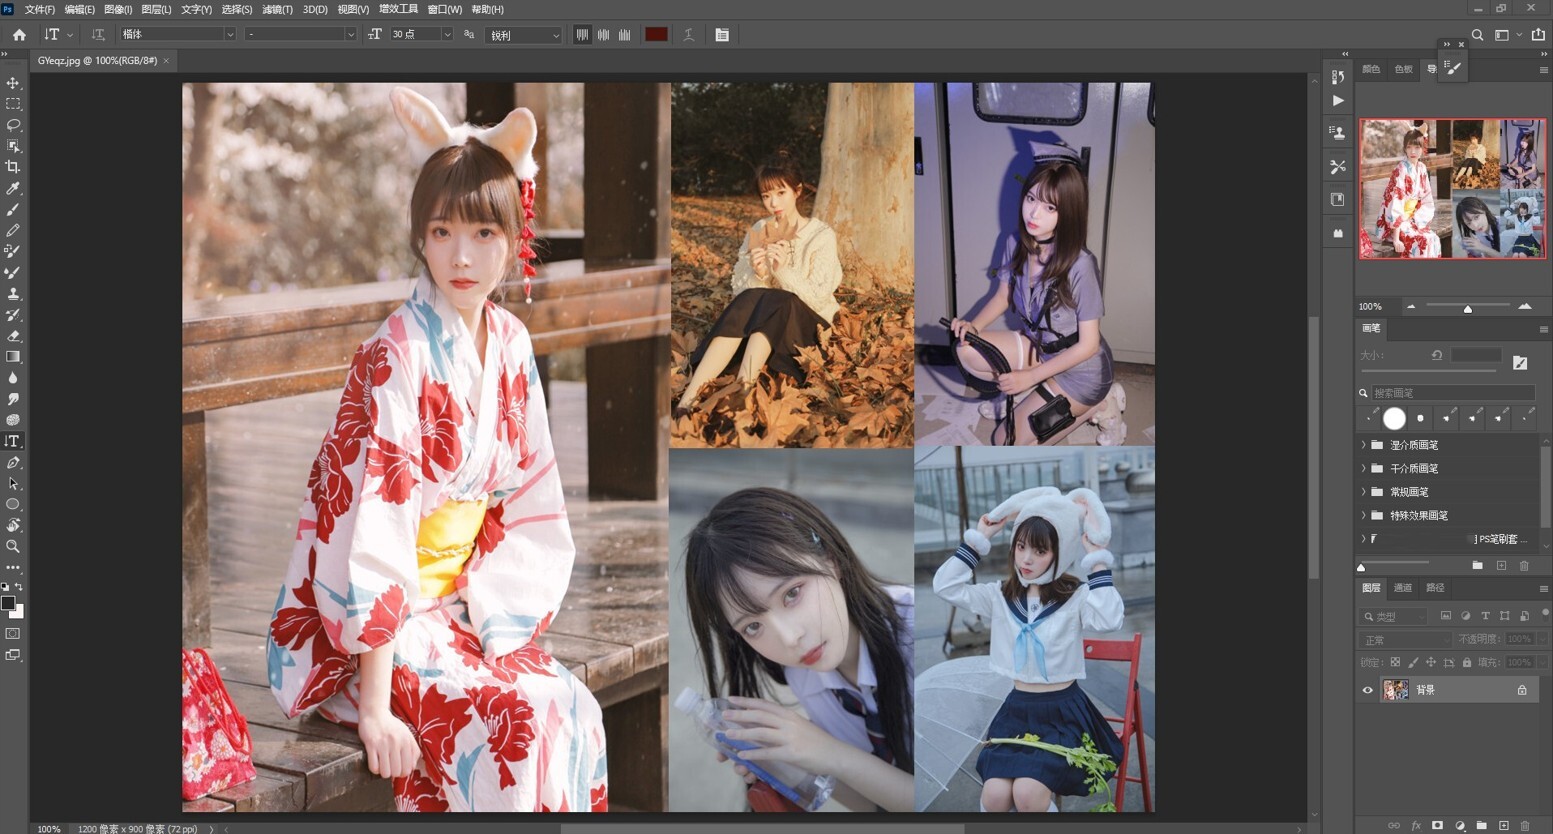Toggle lock all padlock in lock row

tap(1467, 662)
